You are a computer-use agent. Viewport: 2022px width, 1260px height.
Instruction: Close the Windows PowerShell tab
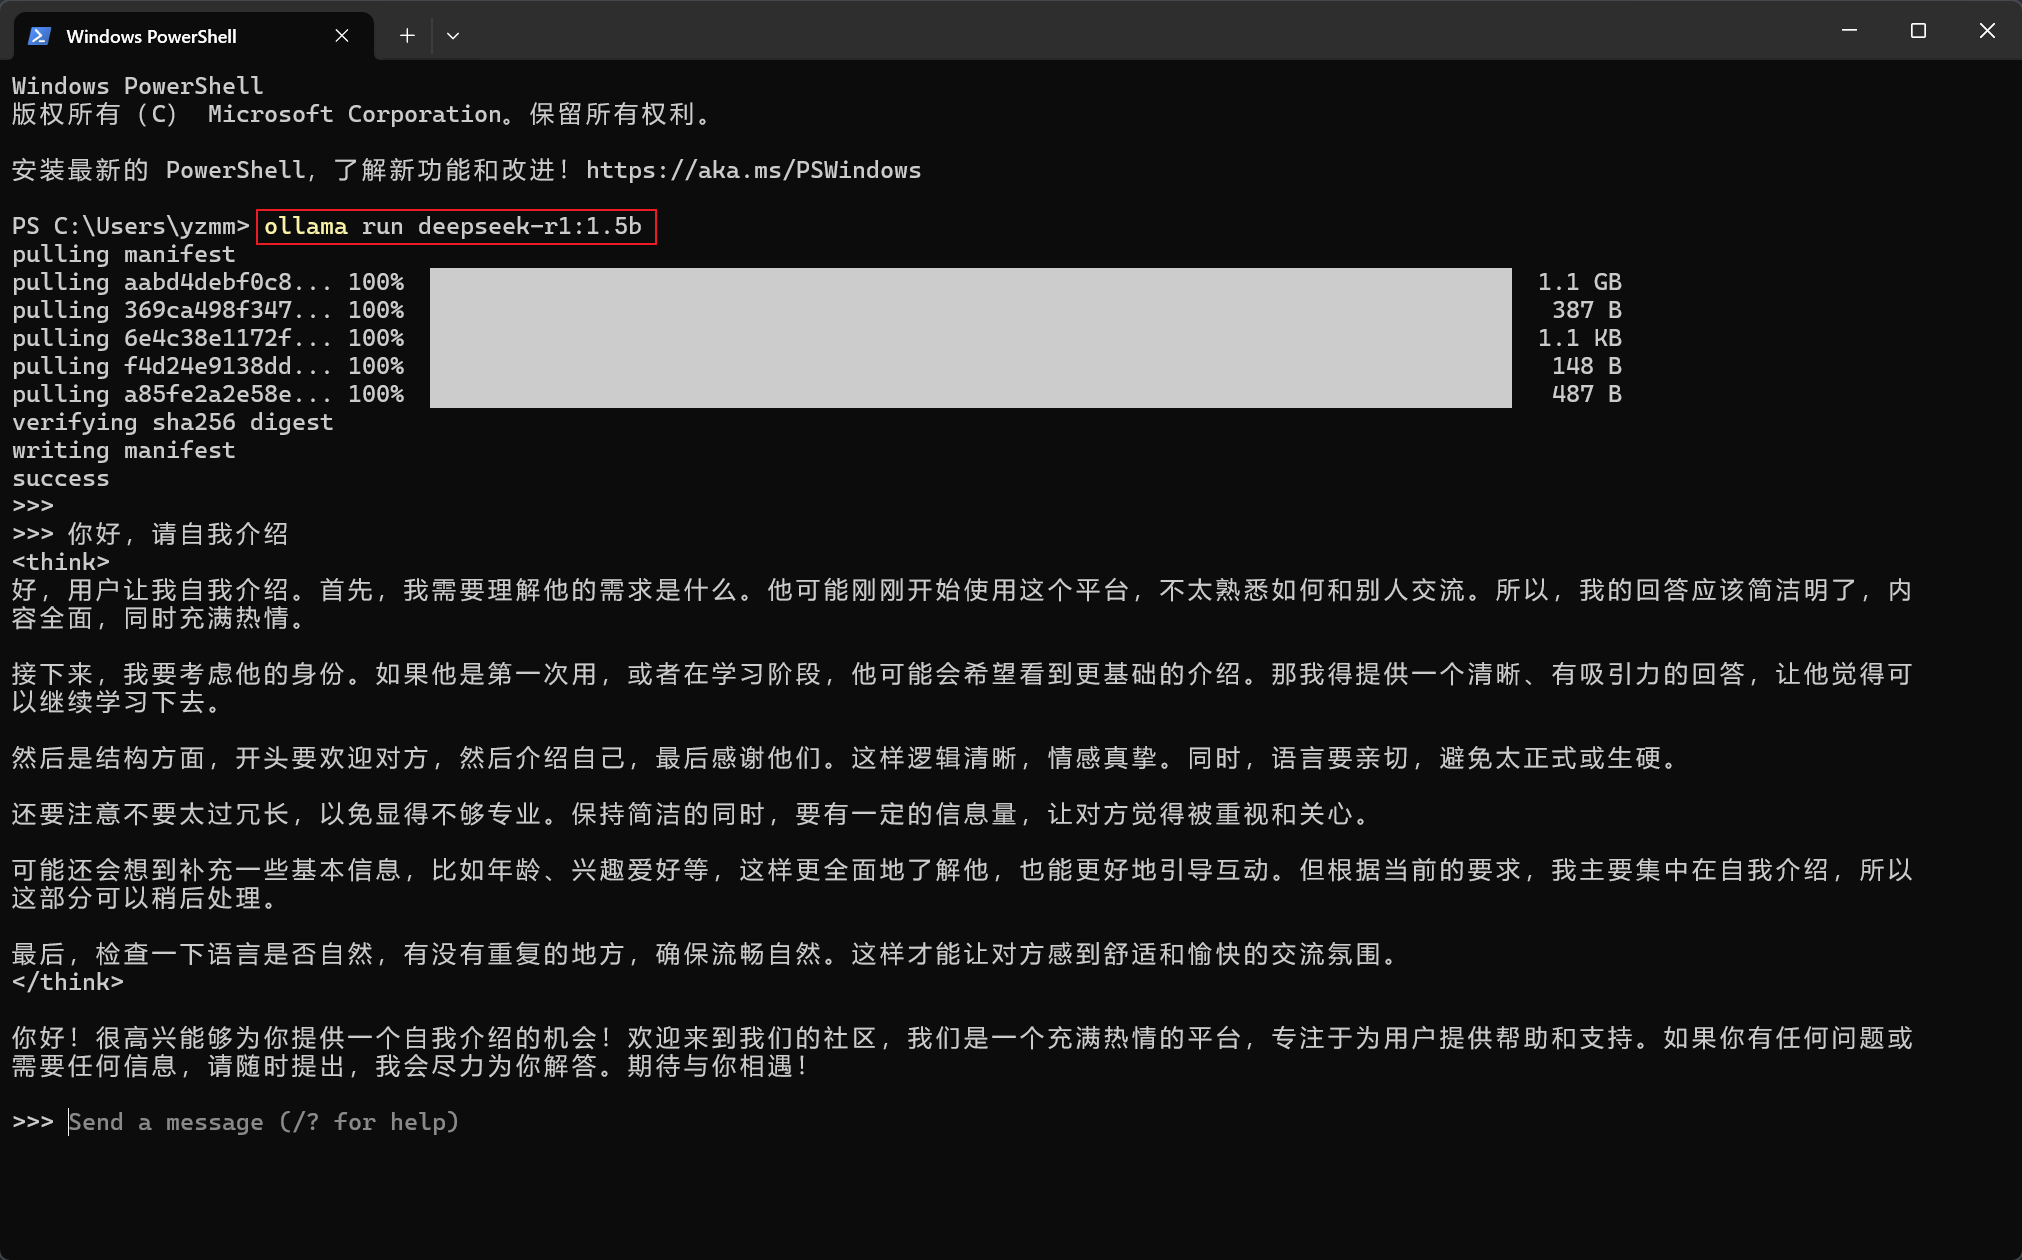click(x=342, y=36)
